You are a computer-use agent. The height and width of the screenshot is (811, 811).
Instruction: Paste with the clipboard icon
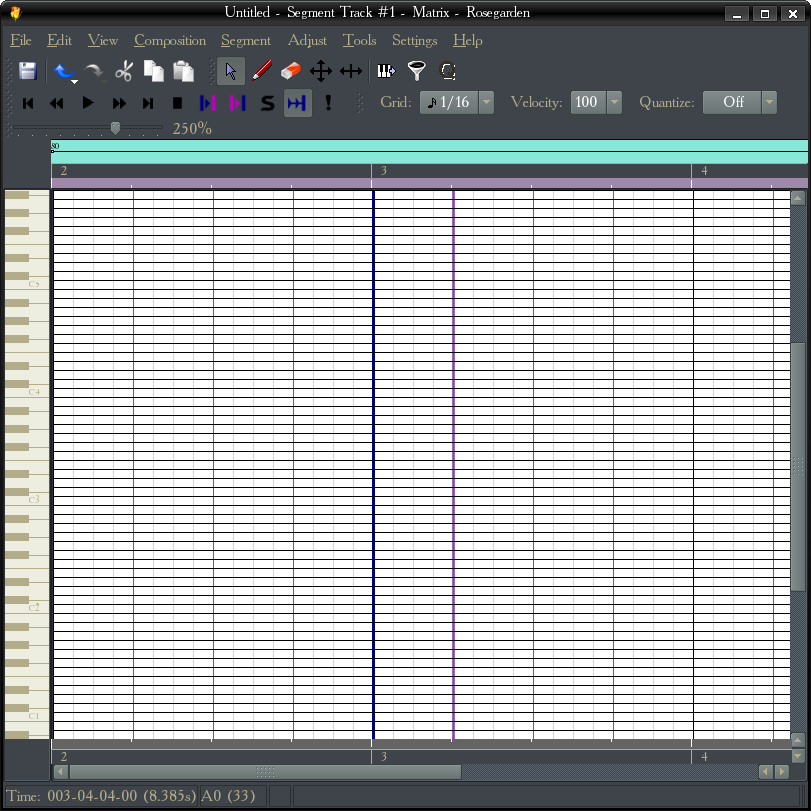(183, 71)
